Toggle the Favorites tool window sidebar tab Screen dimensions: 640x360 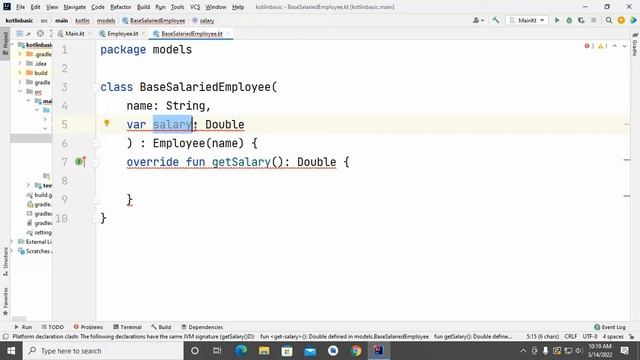click(x=5, y=302)
